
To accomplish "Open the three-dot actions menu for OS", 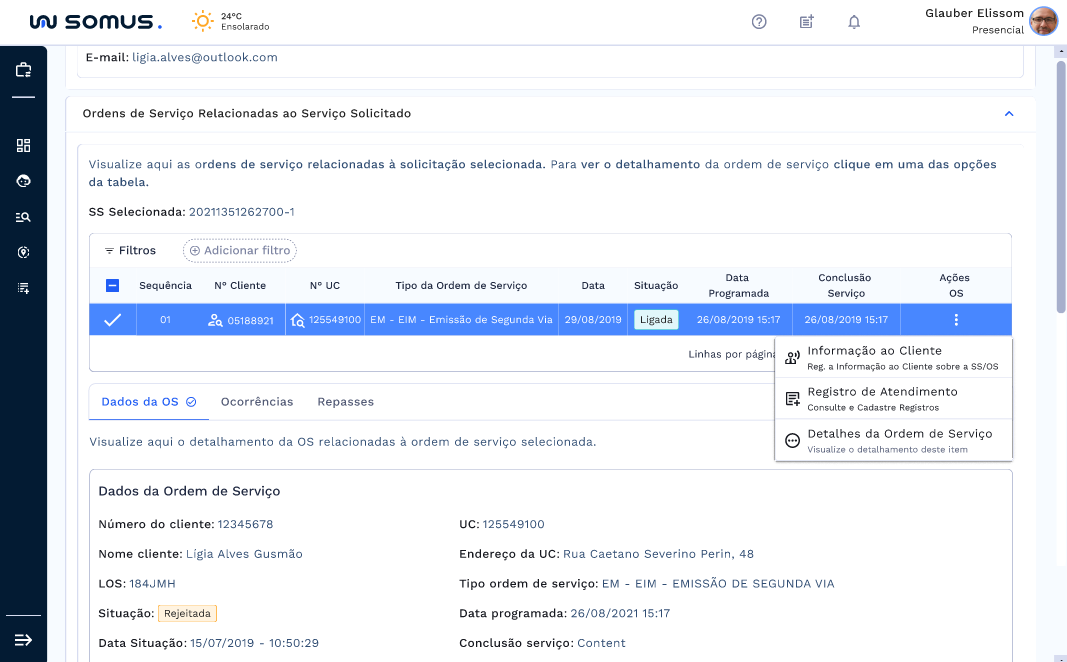I will pos(956,320).
